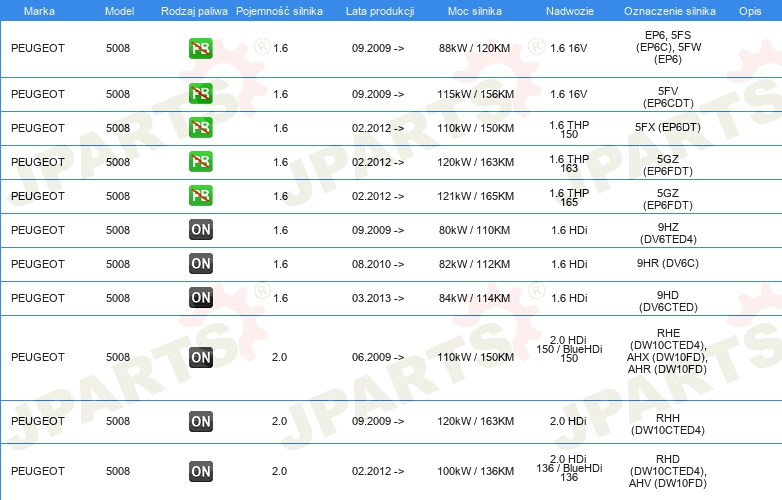This screenshot has height=500, width=782.
Task: Click the RHE (DW10CTED4), AHX, AHR engine code
Action: (668, 351)
